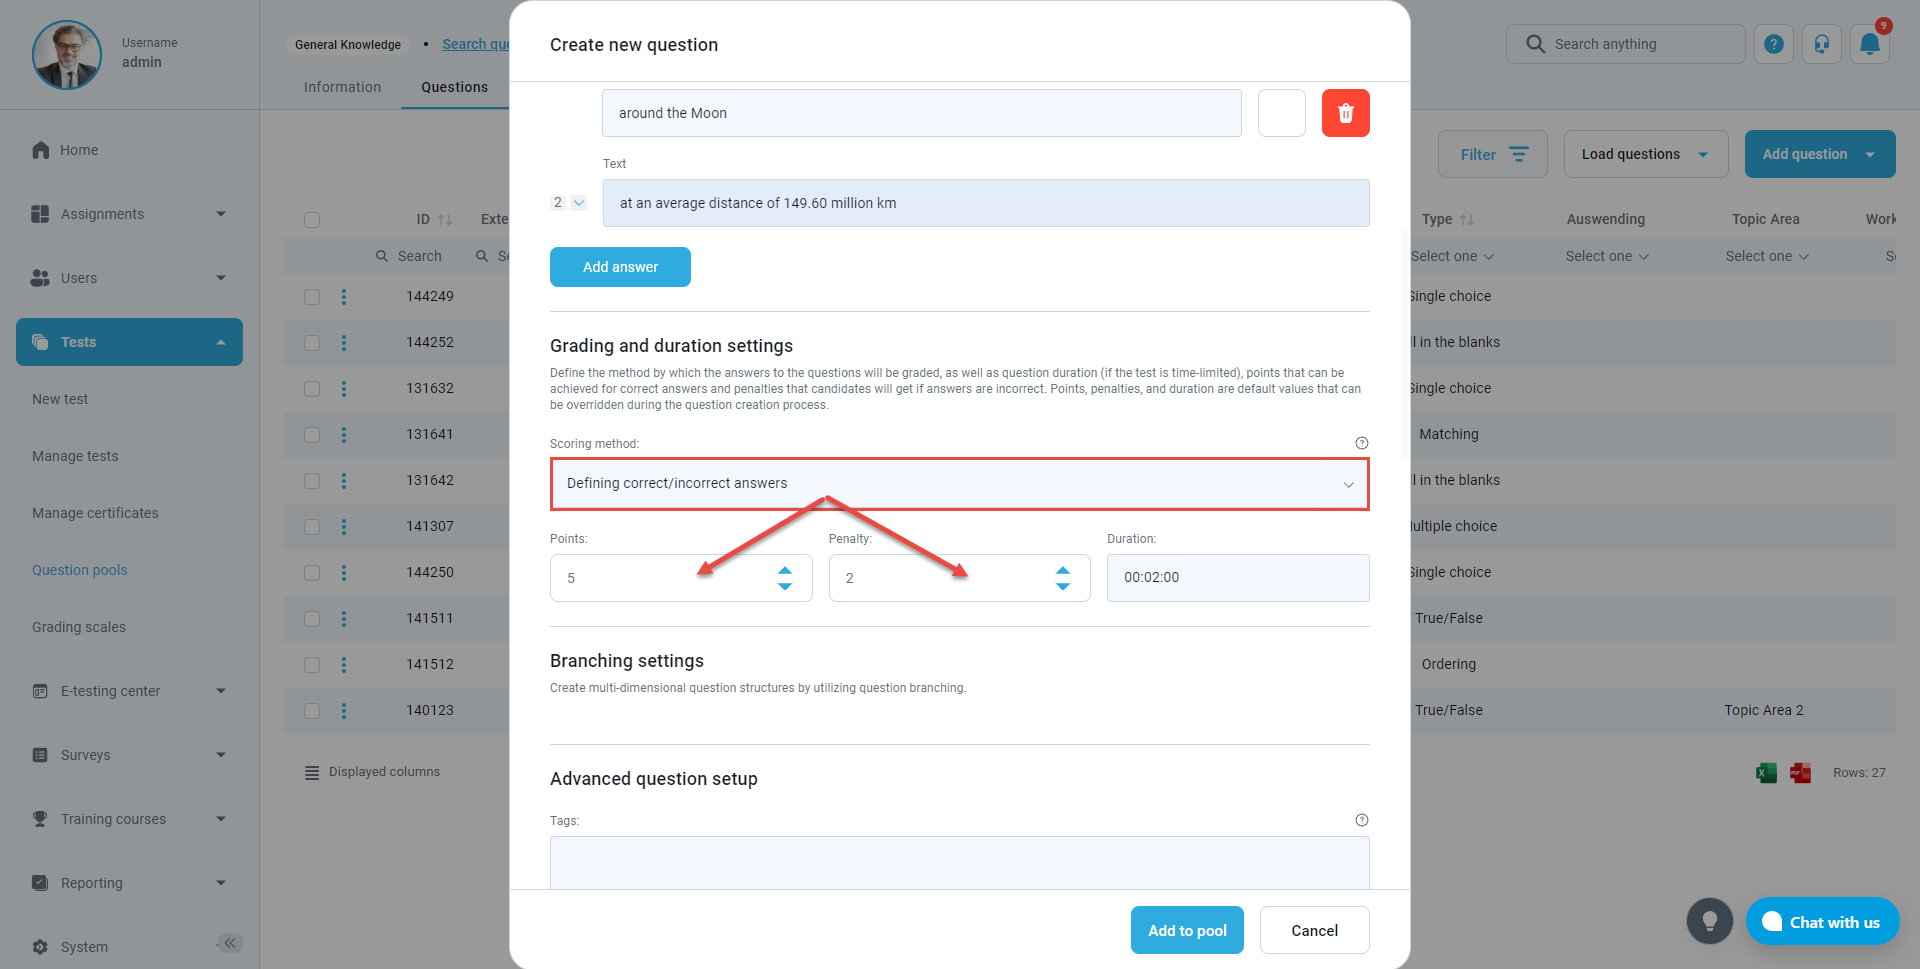This screenshot has height=969, width=1920.
Task: Collapse the sidebar with double-chevron icon
Action: point(230,943)
